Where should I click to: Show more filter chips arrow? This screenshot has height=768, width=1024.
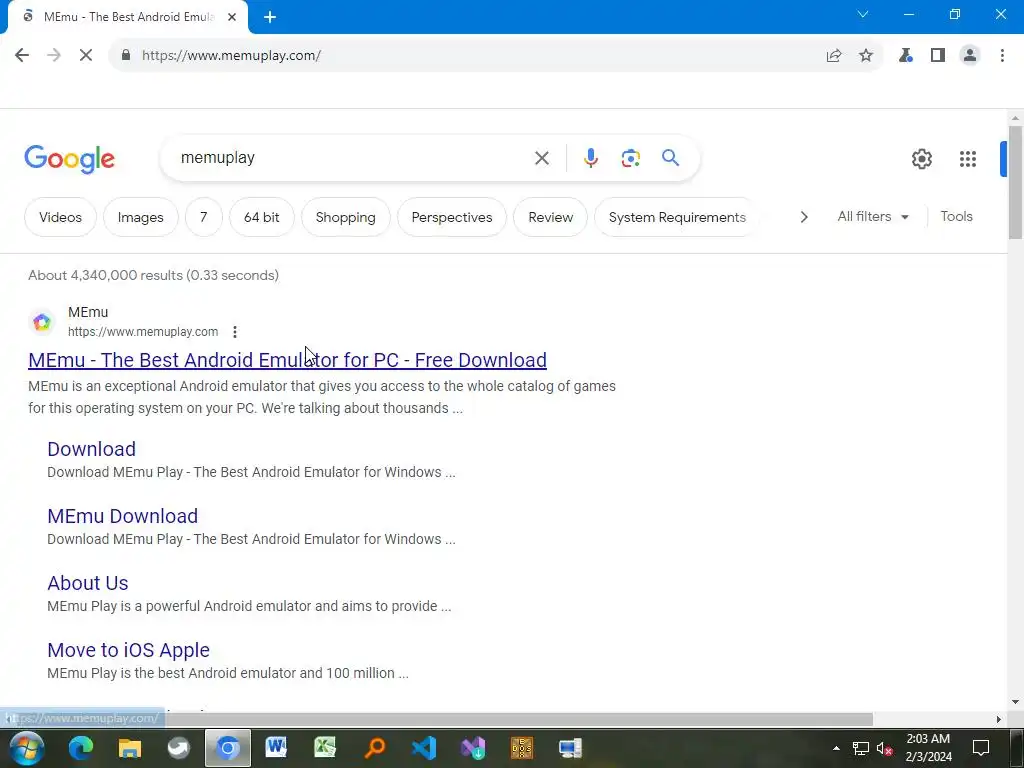point(804,217)
